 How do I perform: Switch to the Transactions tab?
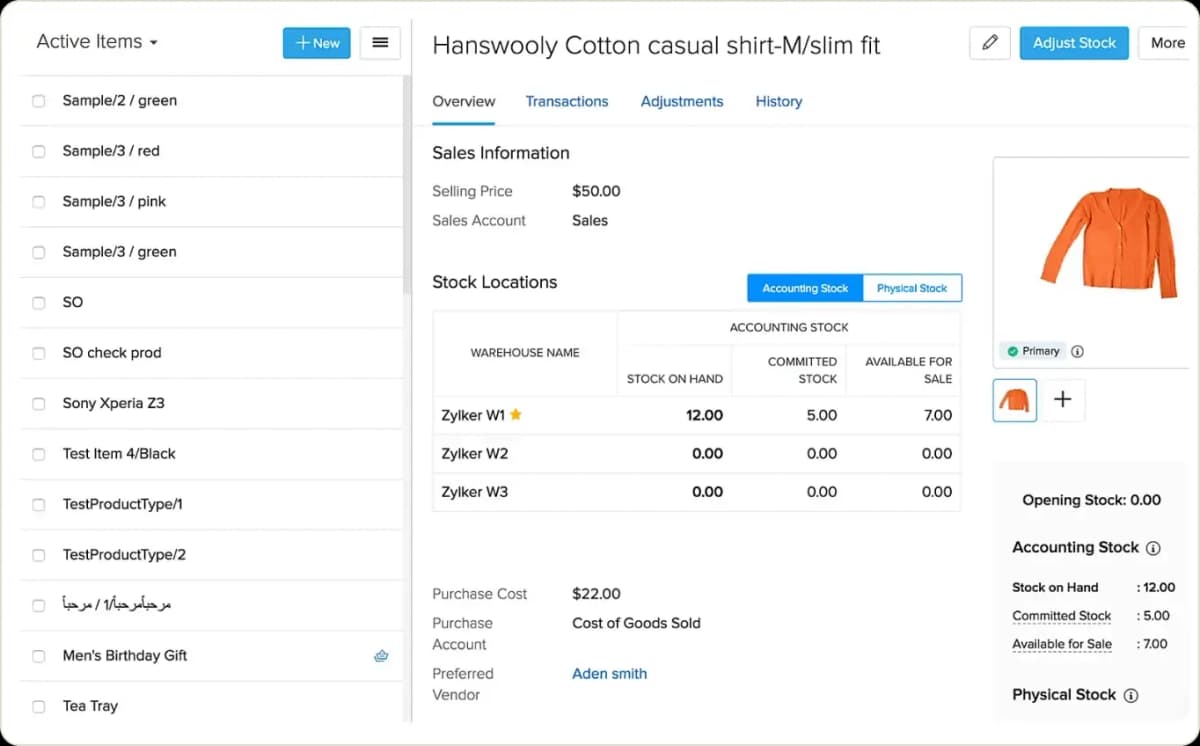567,101
